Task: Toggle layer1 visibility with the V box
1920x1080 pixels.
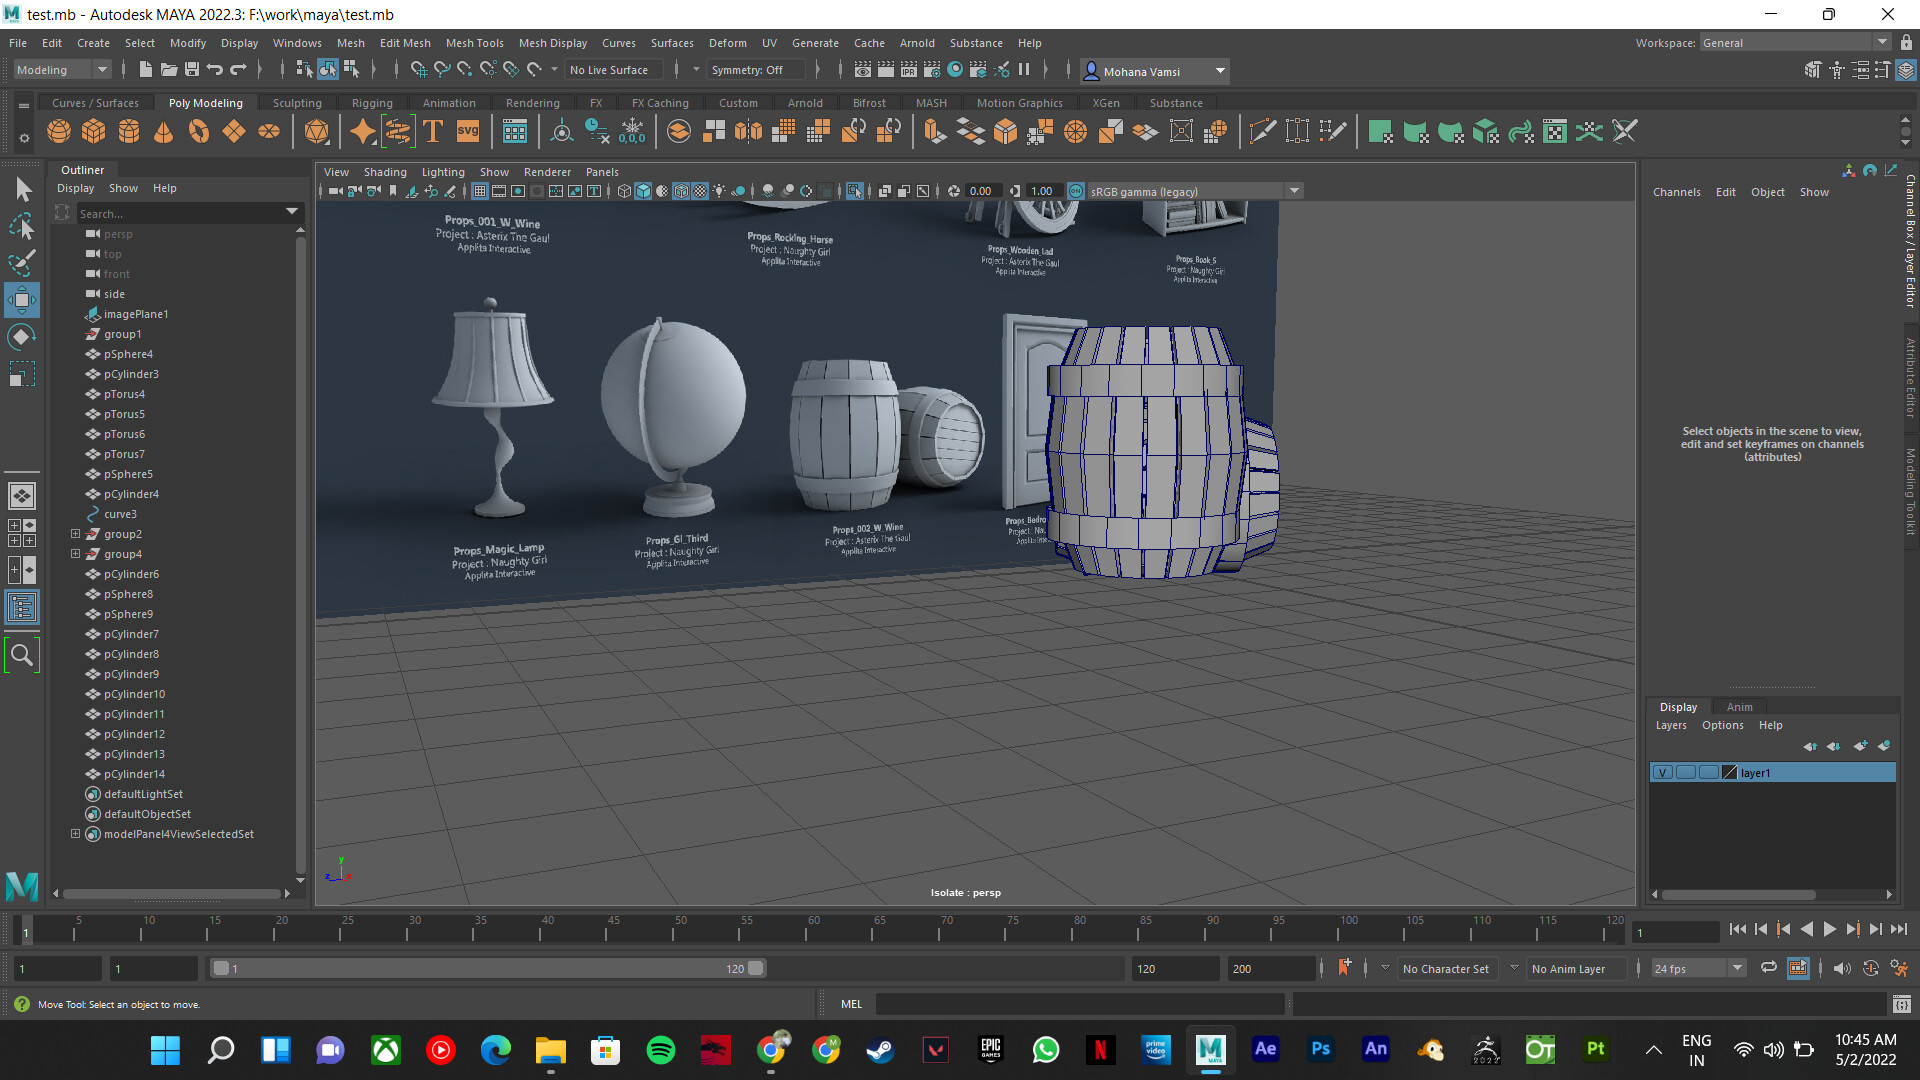Action: click(x=1663, y=772)
